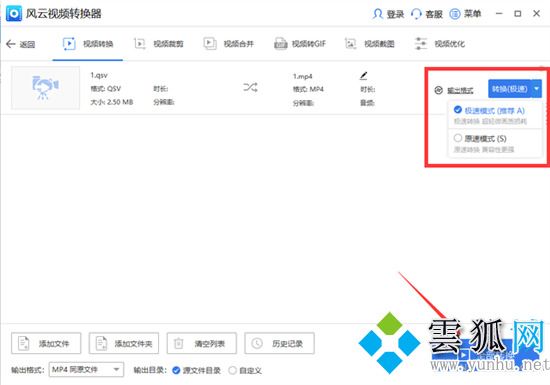The height and width of the screenshot is (385, 550).
Task: Click the circular menu icon beside 菜单
Action: 455,14
